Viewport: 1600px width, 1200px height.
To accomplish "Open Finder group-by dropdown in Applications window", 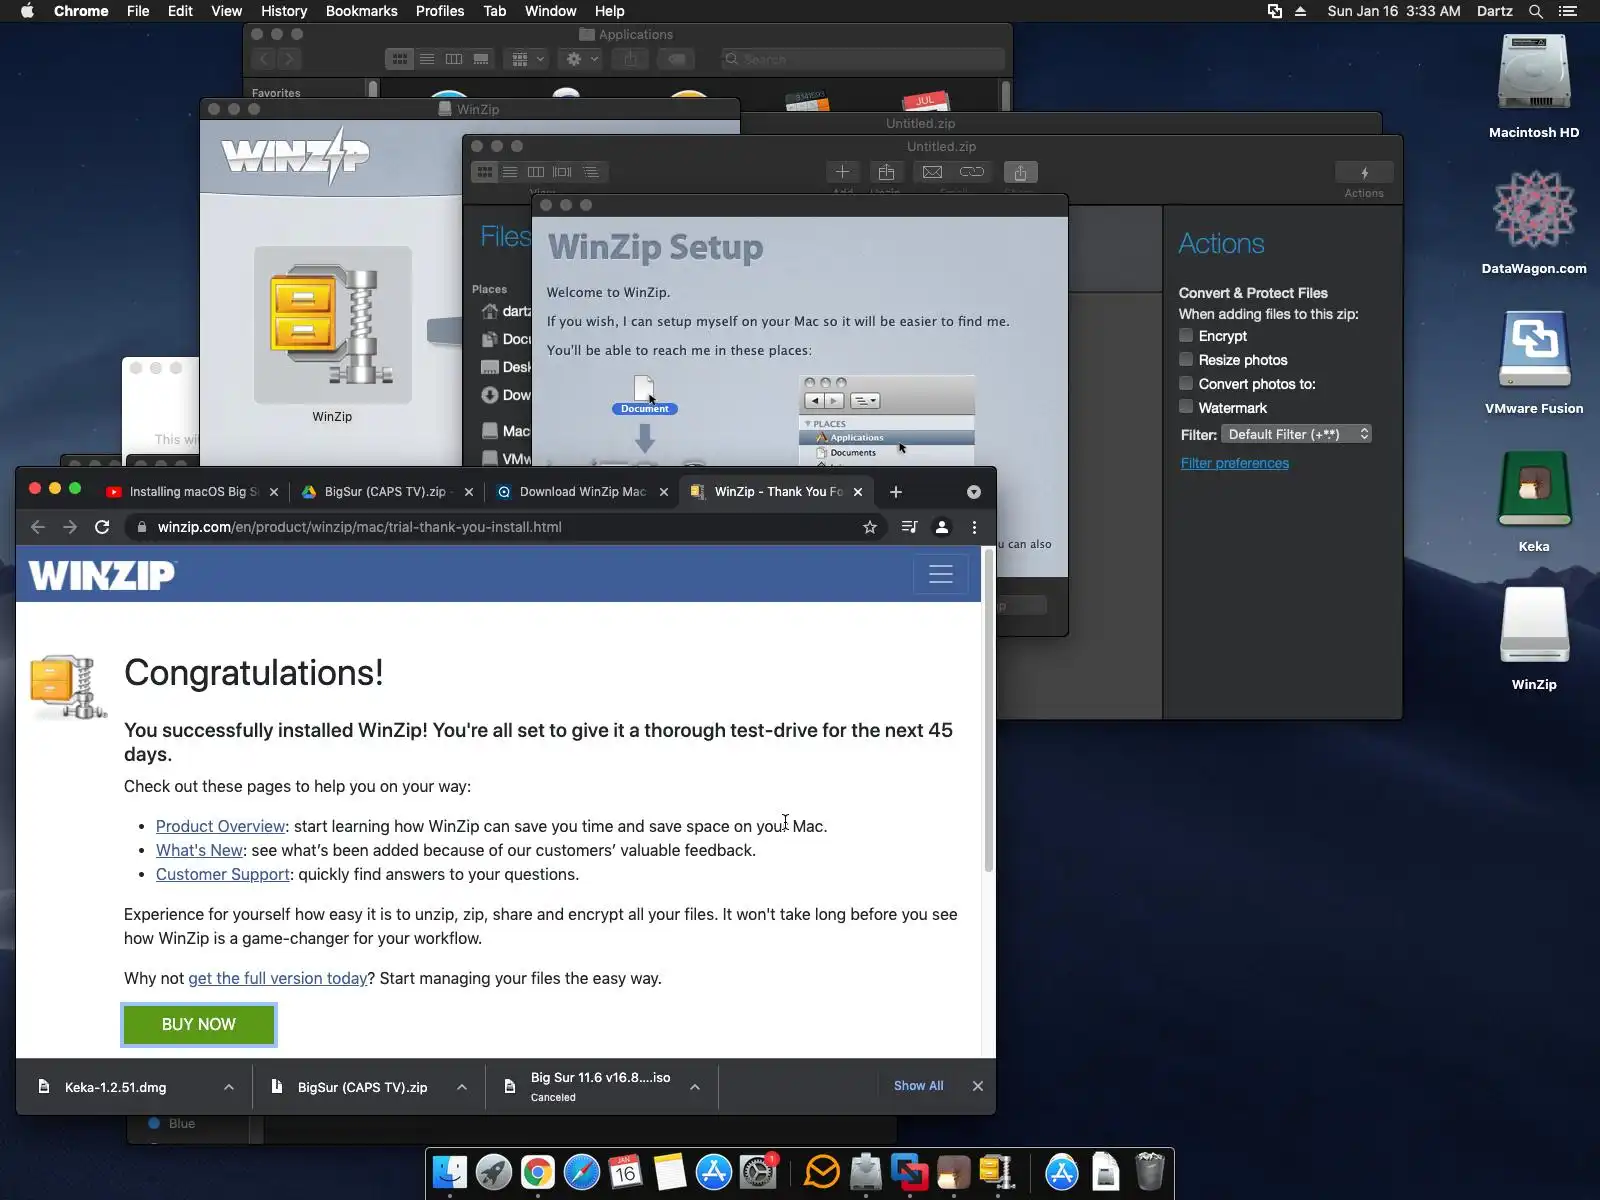I will pyautogui.click(x=528, y=59).
